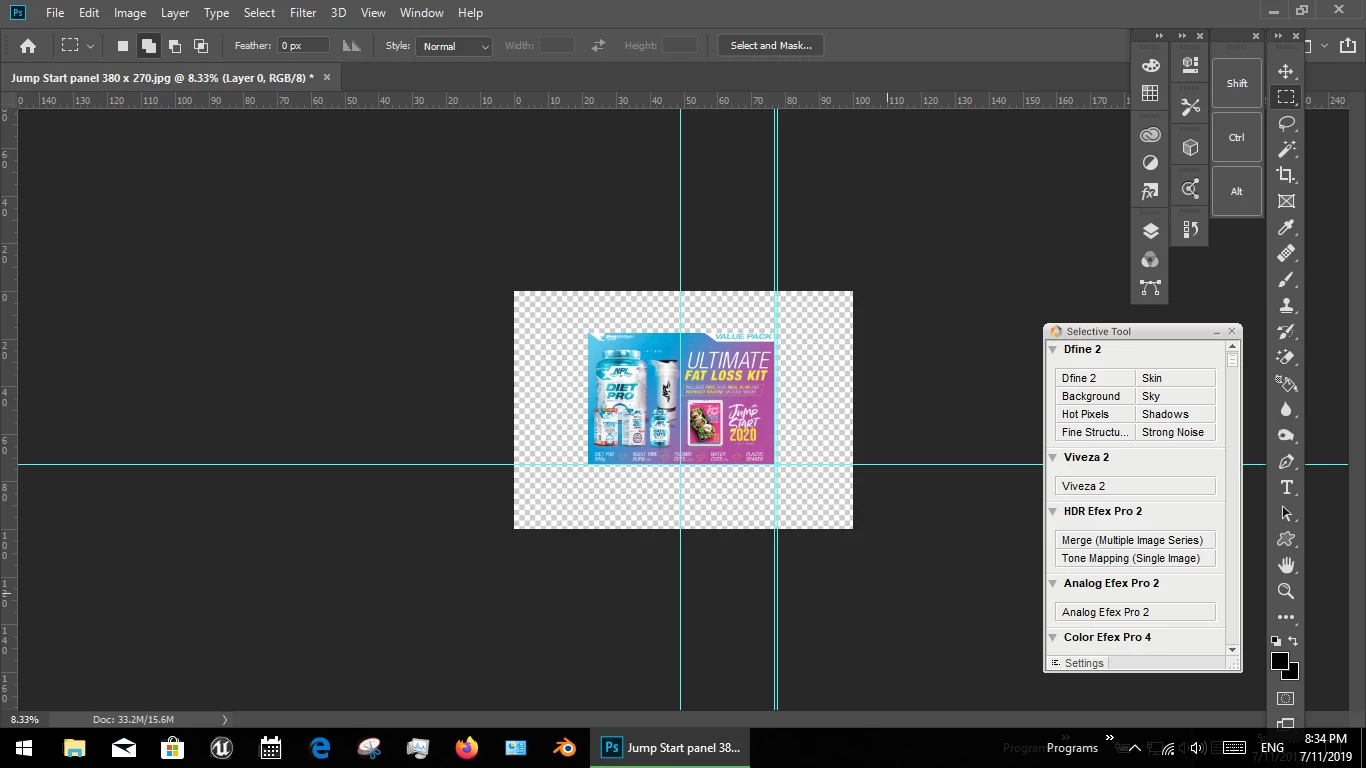
Task: Select the Lasso tool
Action: click(x=1286, y=123)
